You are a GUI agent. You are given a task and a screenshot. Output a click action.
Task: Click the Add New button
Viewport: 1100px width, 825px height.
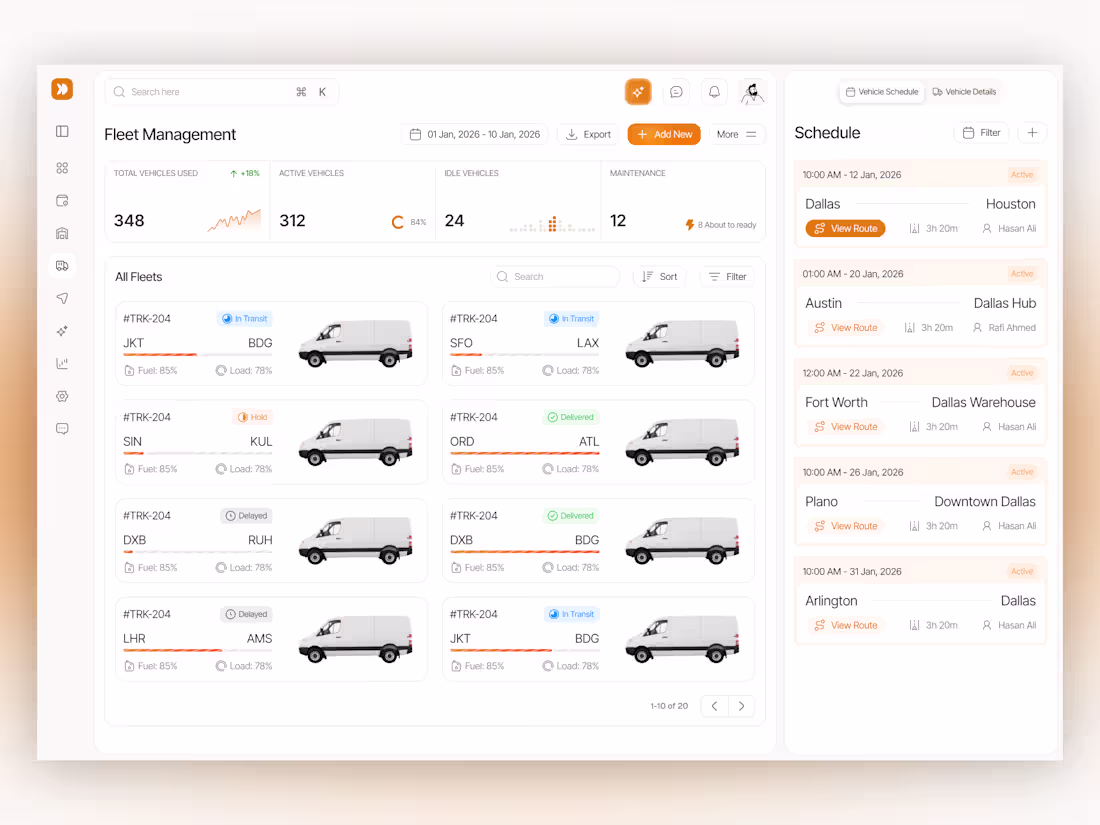pyautogui.click(x=663, y=133)
